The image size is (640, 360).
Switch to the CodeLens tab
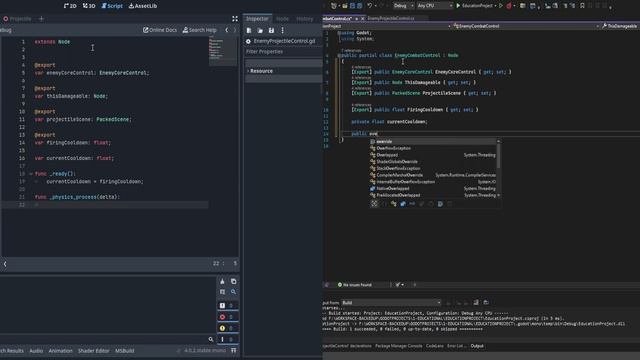coord(435,346)
